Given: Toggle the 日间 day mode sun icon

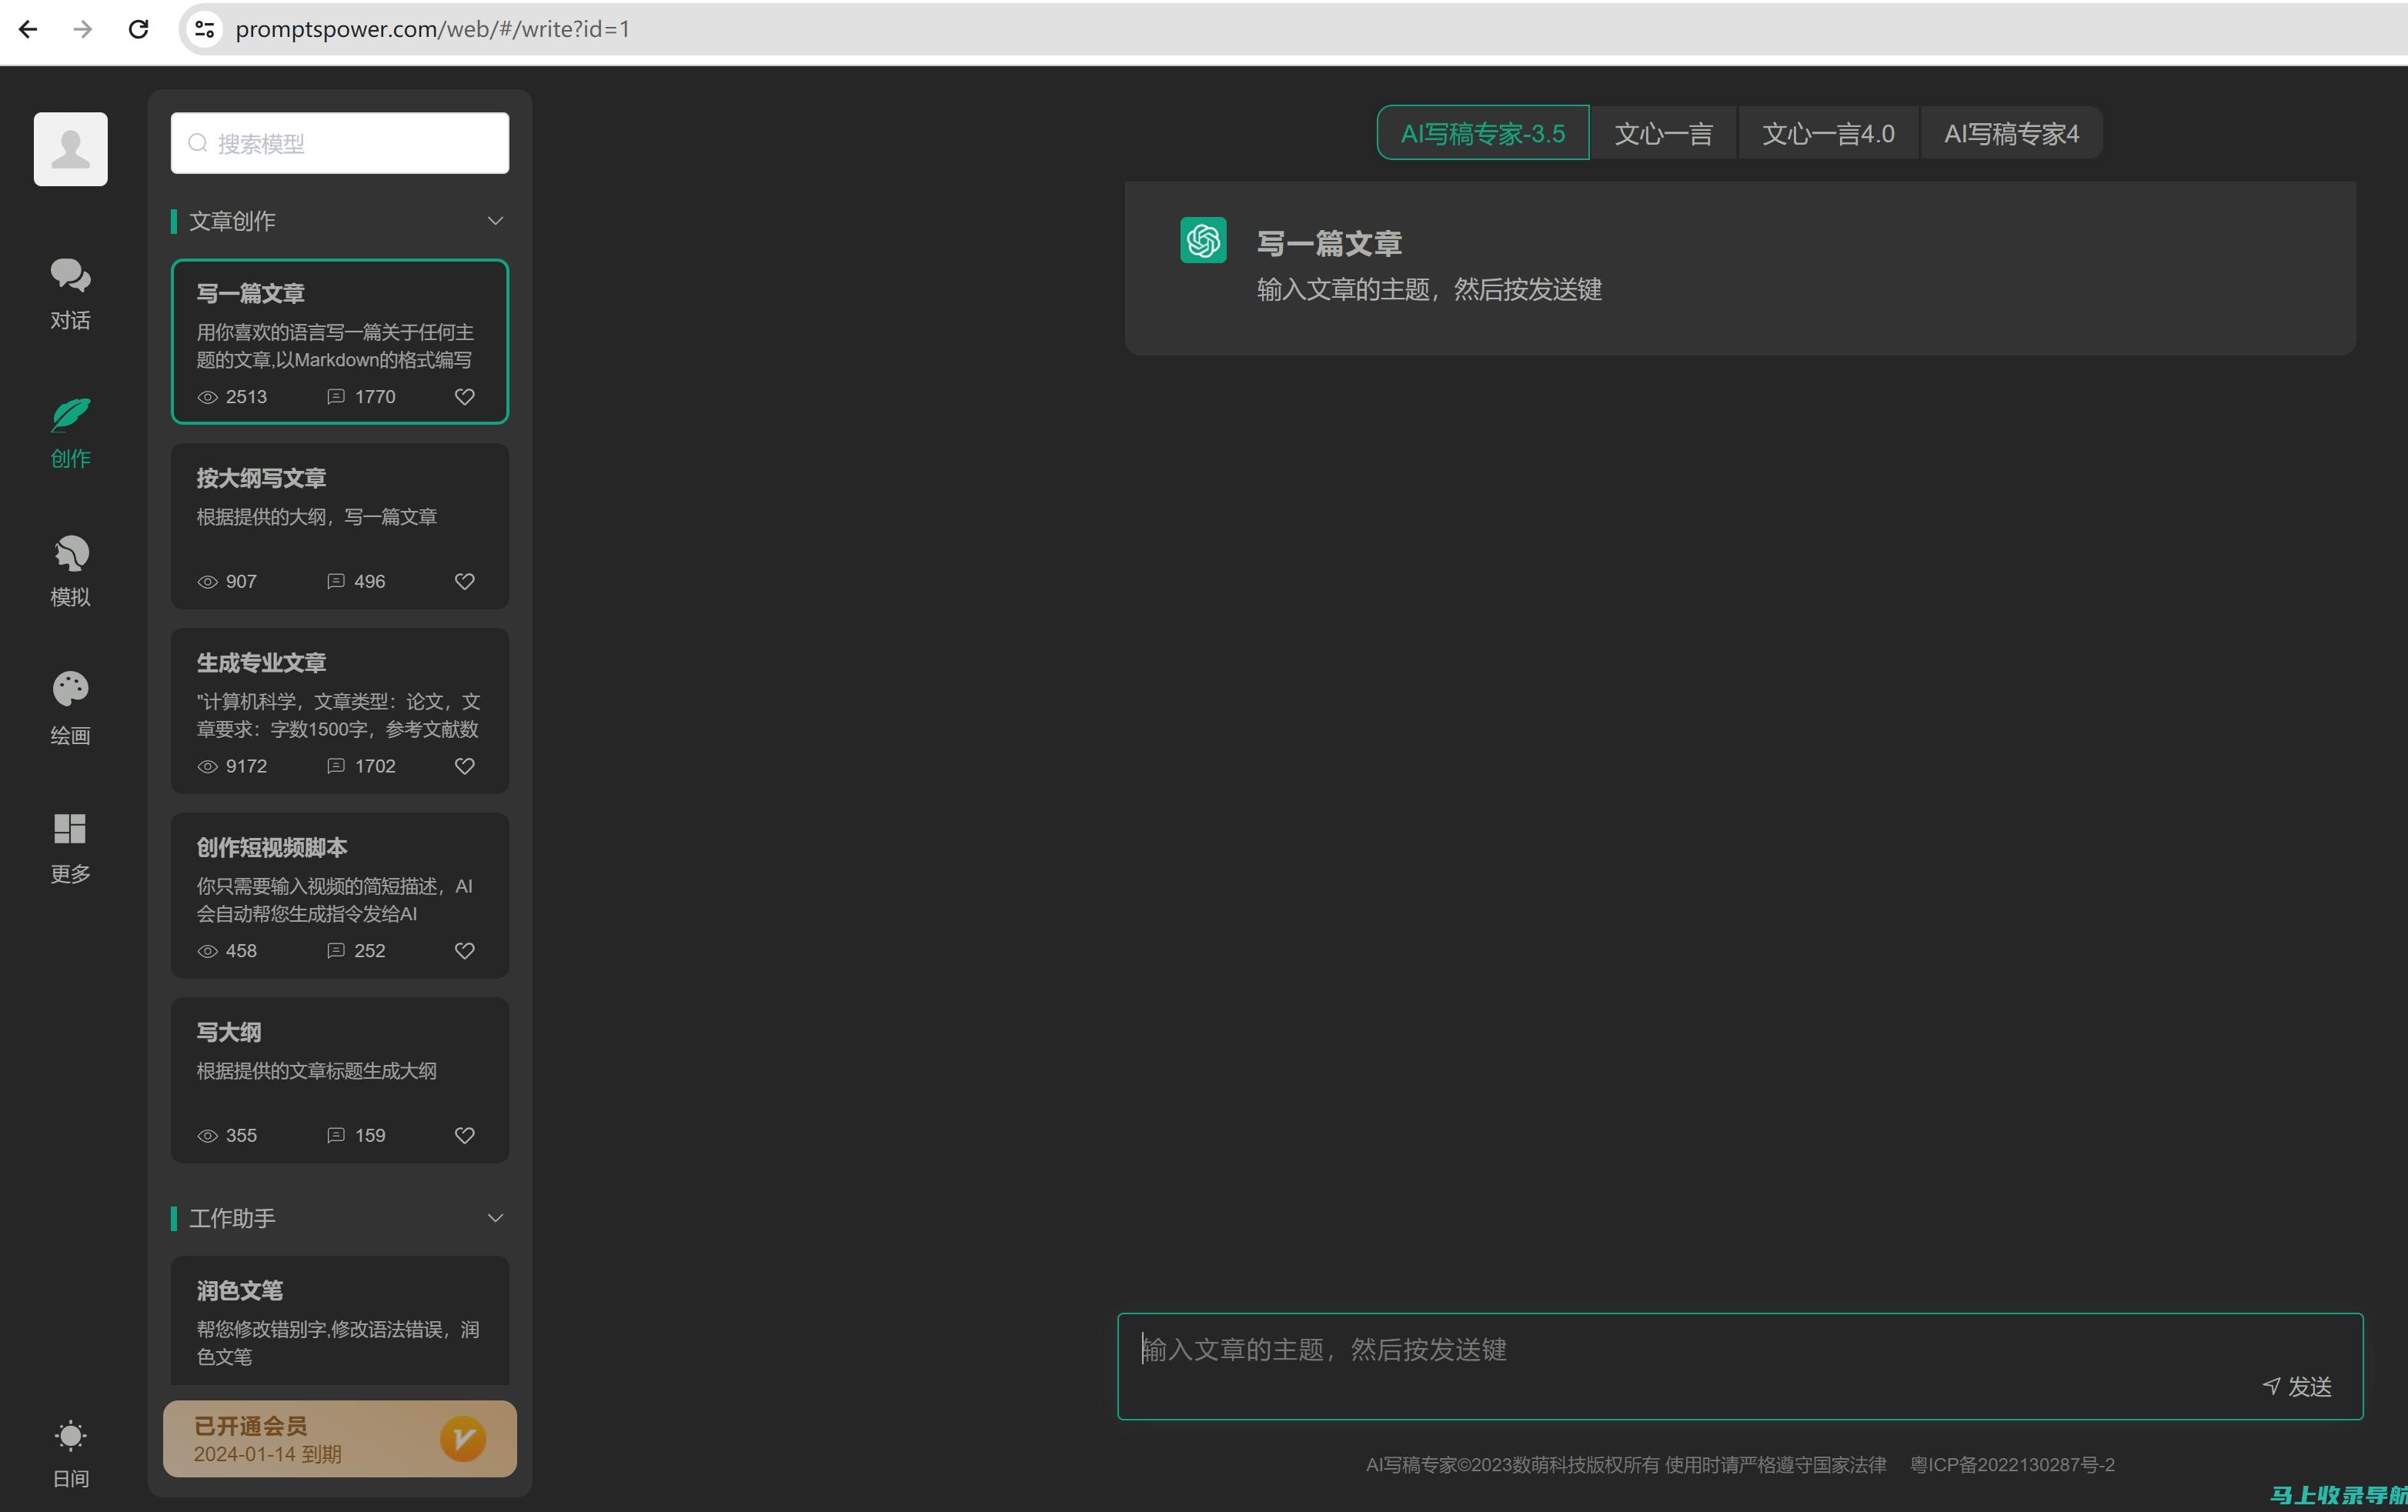Looking at the screenshot, I should point(70,1436).
